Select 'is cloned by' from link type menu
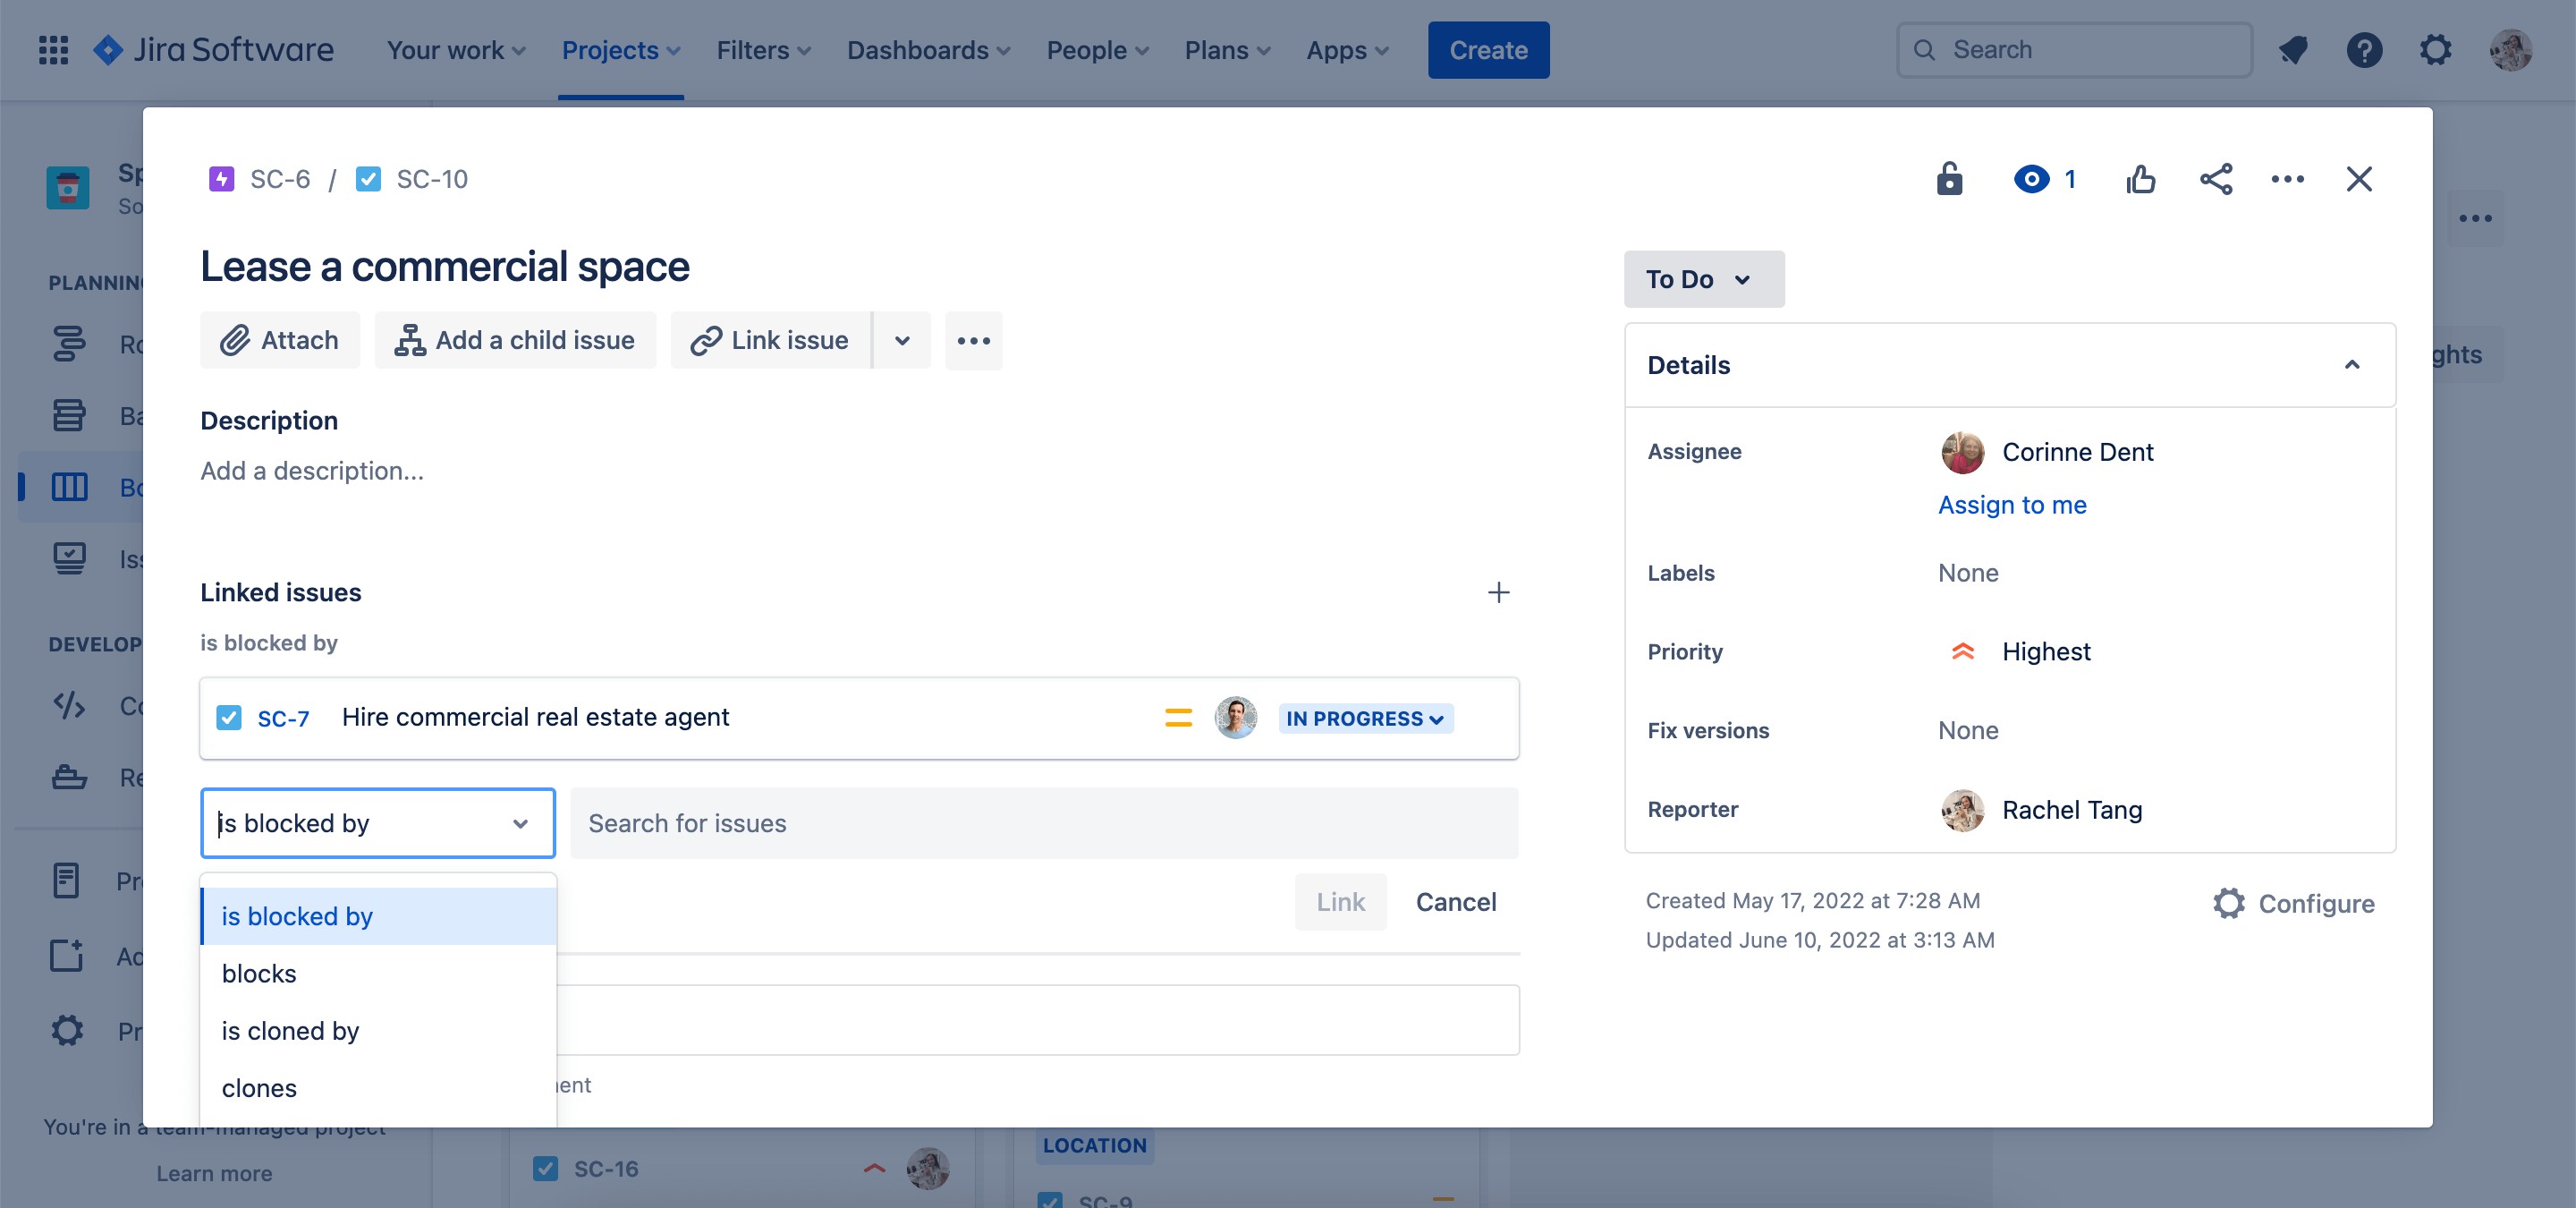 (289, 1029)
